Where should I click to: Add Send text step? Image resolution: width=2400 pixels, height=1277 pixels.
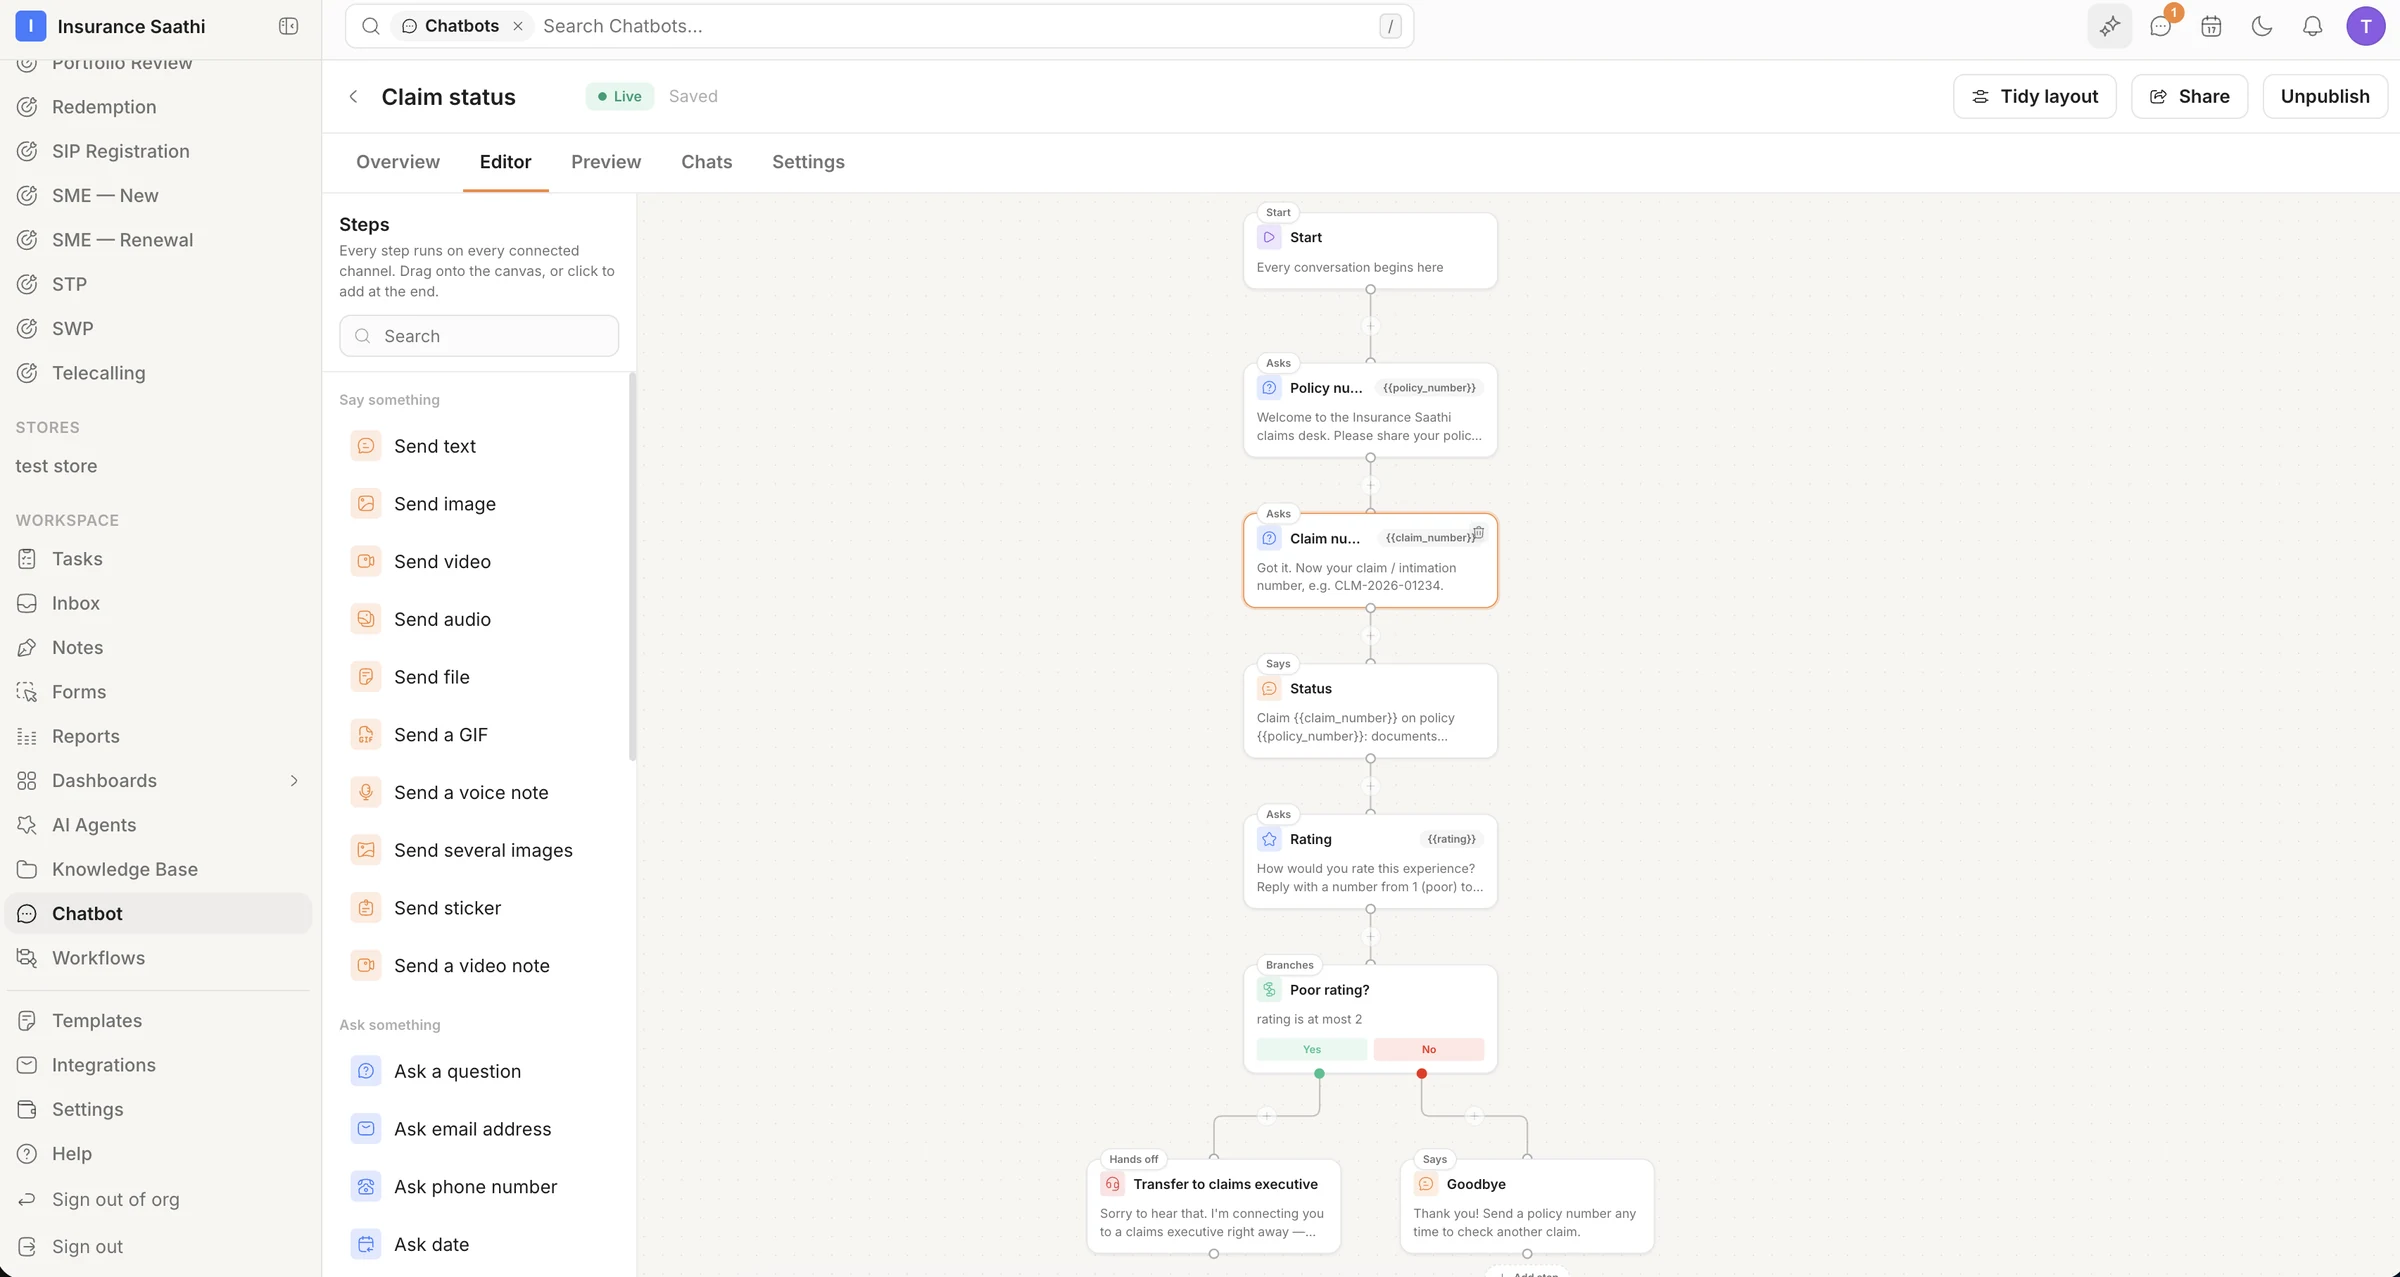point(479,446)
